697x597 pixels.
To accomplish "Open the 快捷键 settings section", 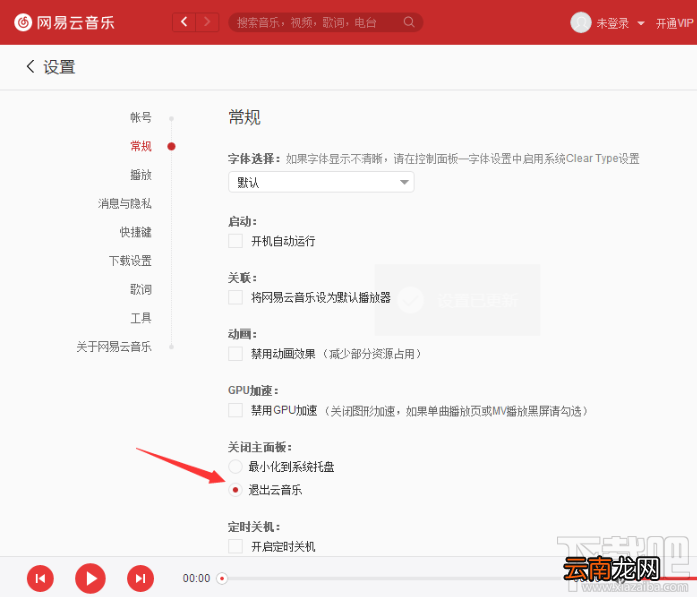I will [136, 232].
